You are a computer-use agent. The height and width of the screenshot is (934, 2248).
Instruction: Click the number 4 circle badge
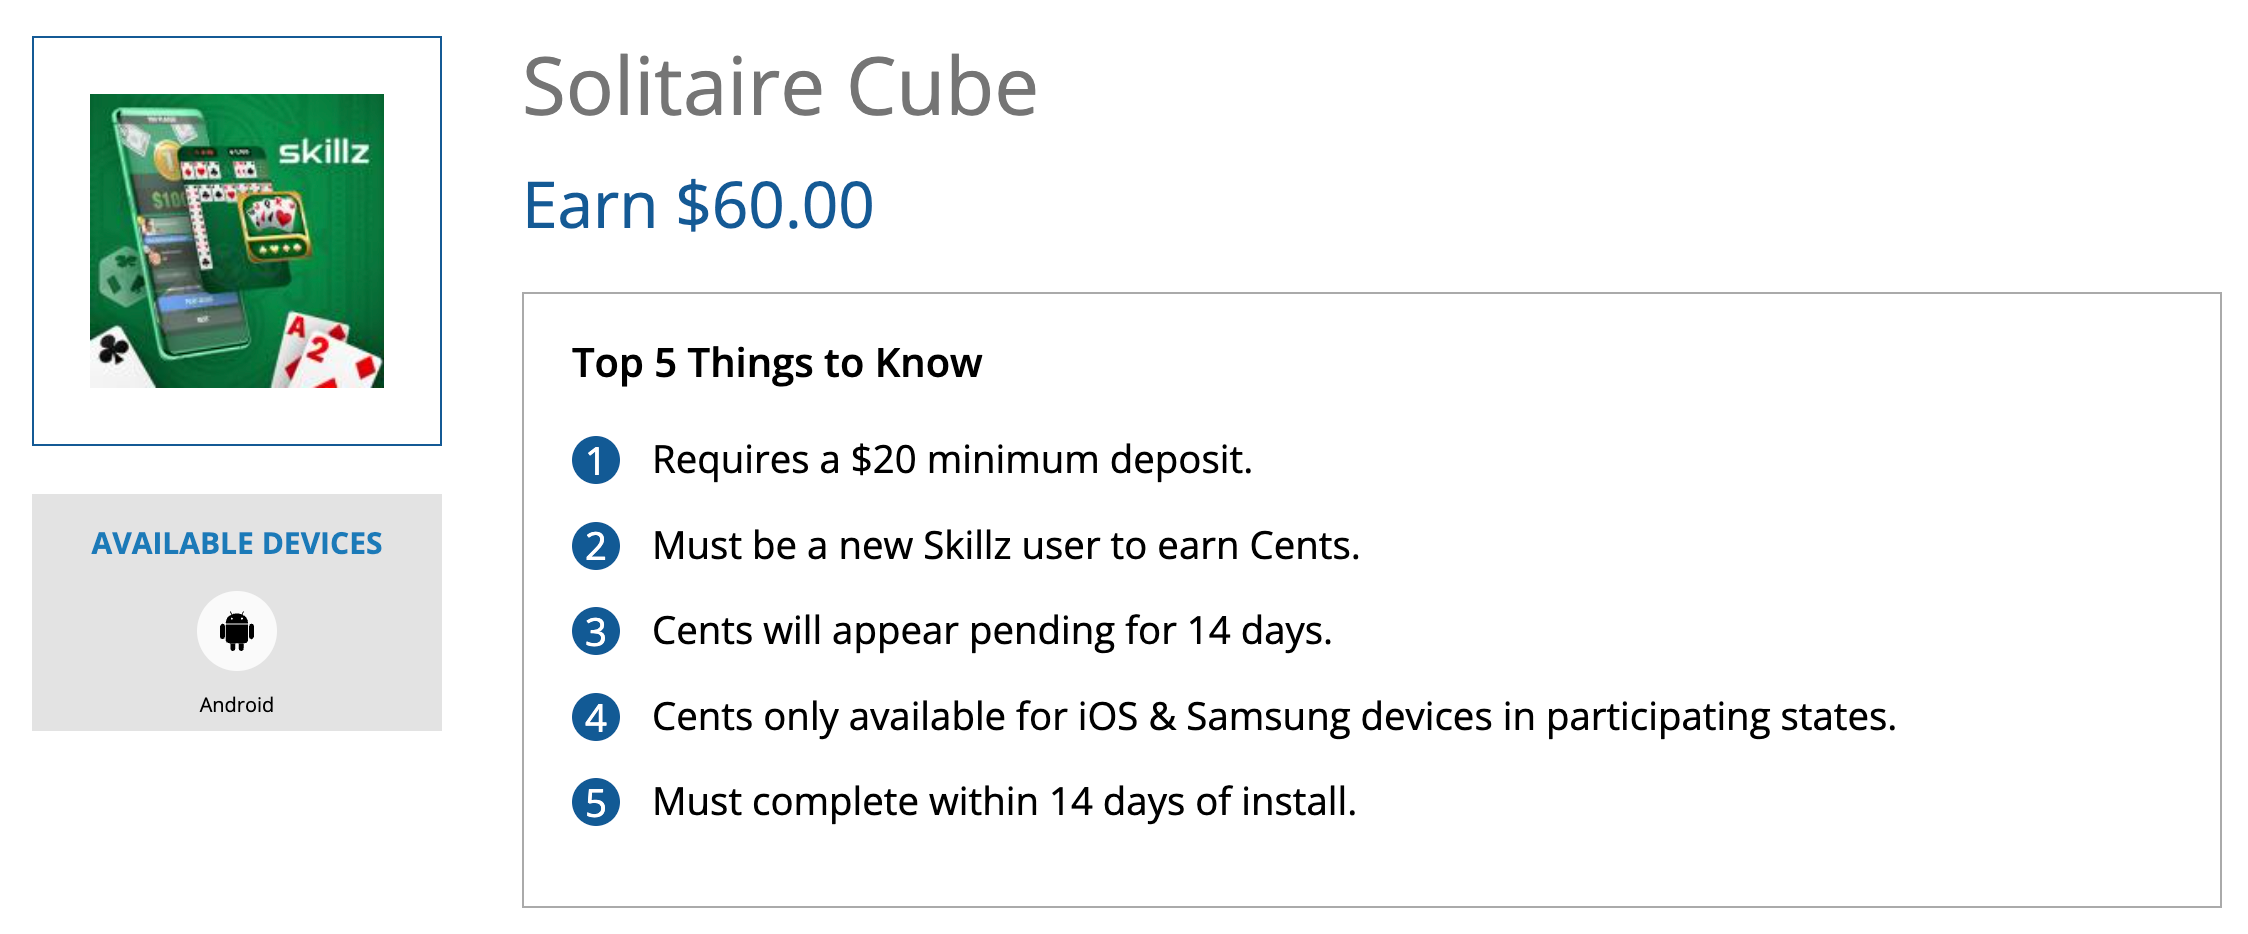pos(596,718)
